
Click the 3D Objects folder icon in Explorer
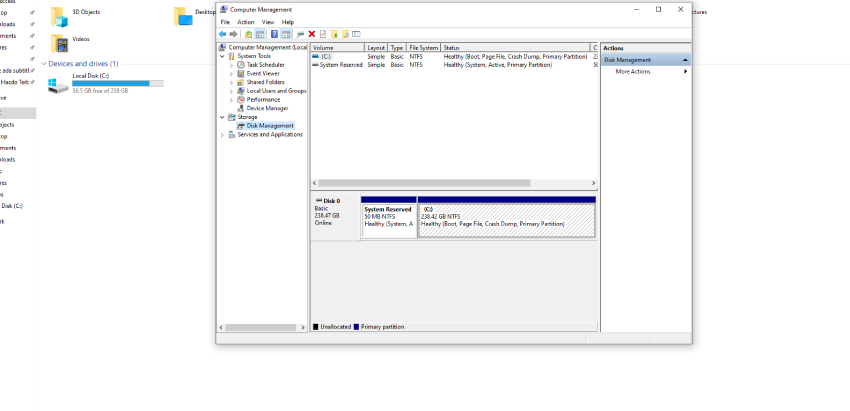(60, 17)
